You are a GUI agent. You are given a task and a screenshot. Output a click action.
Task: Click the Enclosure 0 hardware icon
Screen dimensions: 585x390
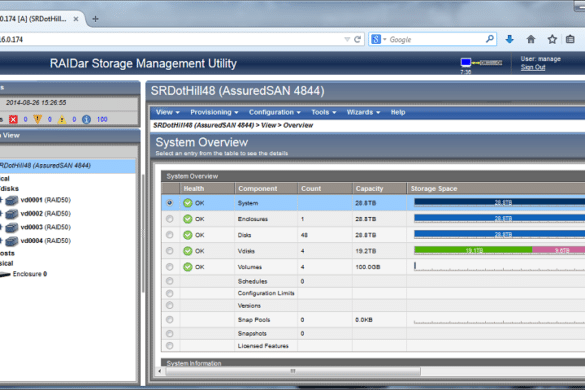click(x=5, y=275)
